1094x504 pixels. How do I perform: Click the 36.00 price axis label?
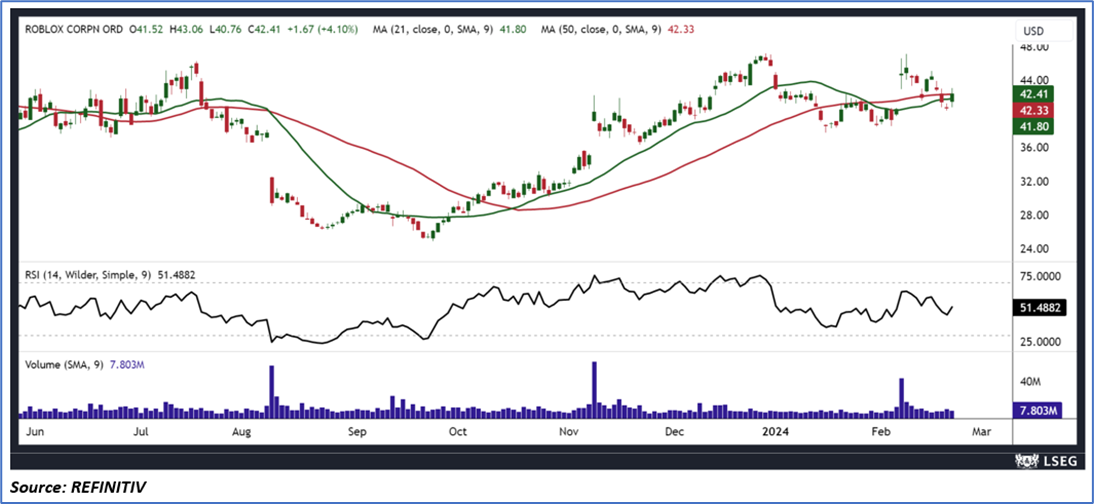(x=1033, y=148)
